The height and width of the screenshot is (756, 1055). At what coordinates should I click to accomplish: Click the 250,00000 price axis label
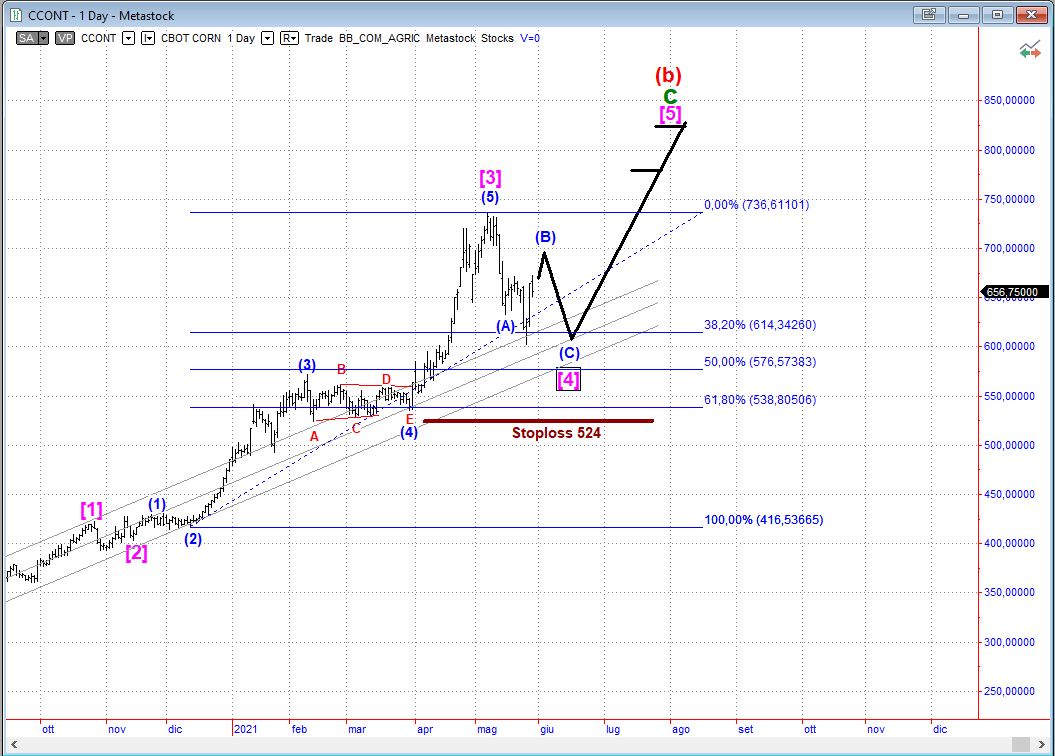coord(1009,691)
